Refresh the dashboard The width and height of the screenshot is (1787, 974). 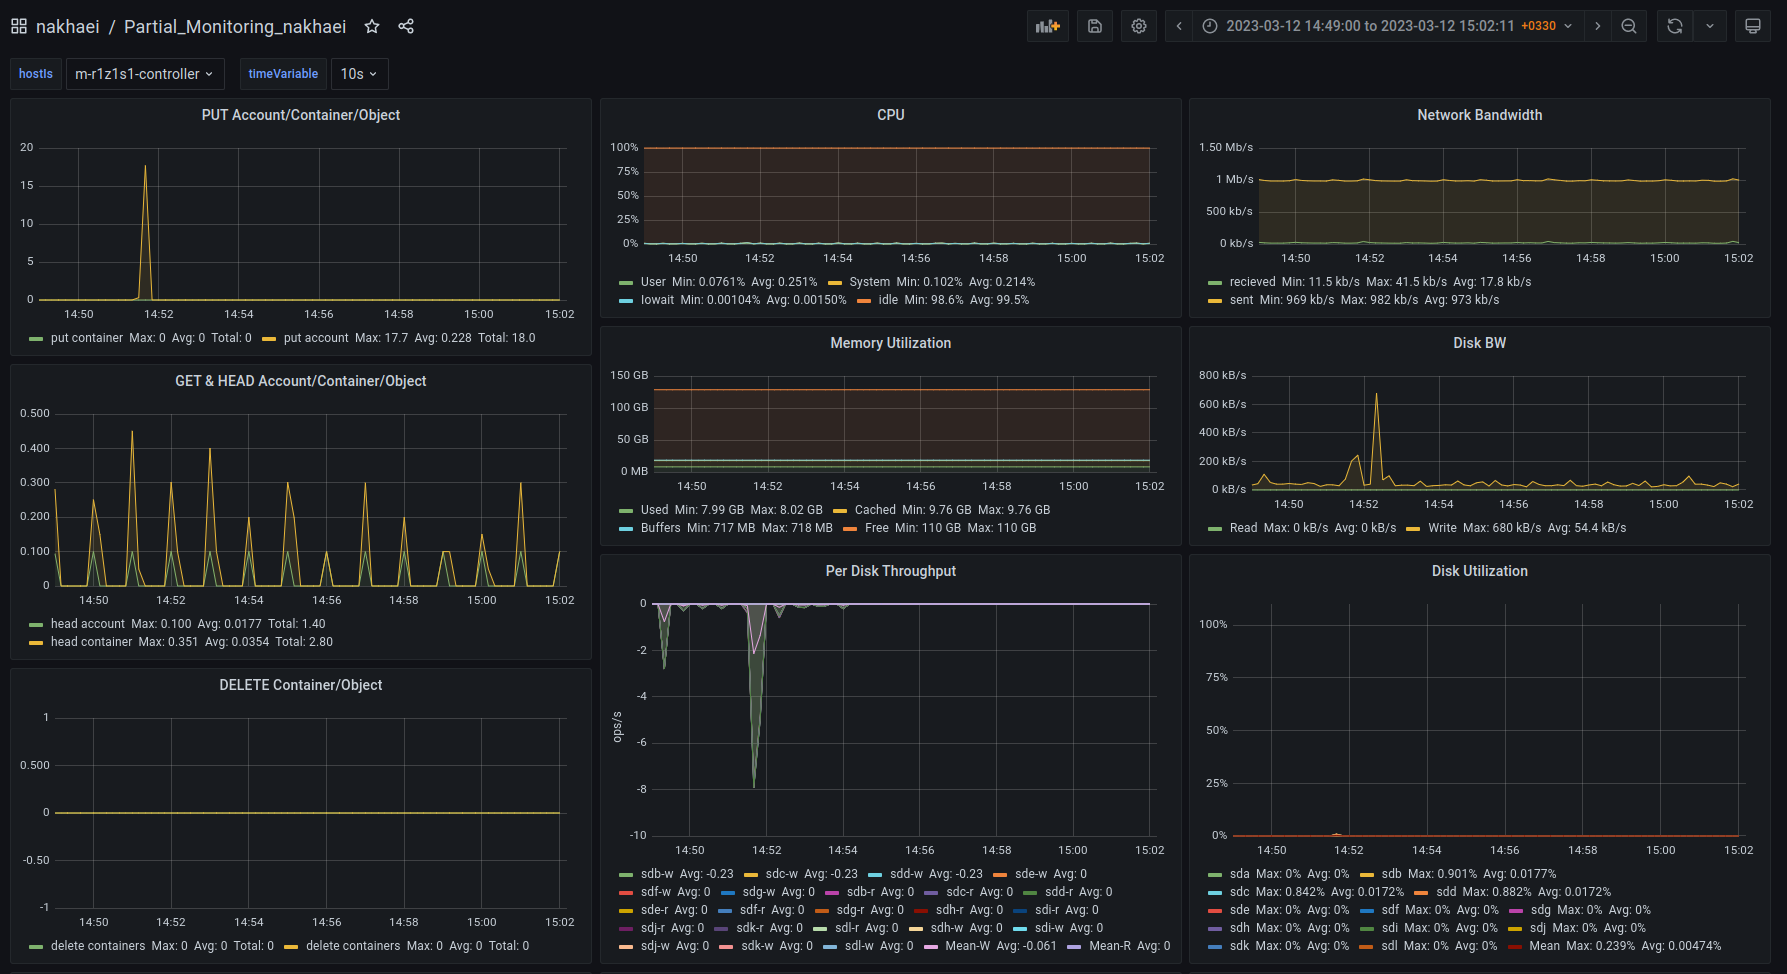1675,26
